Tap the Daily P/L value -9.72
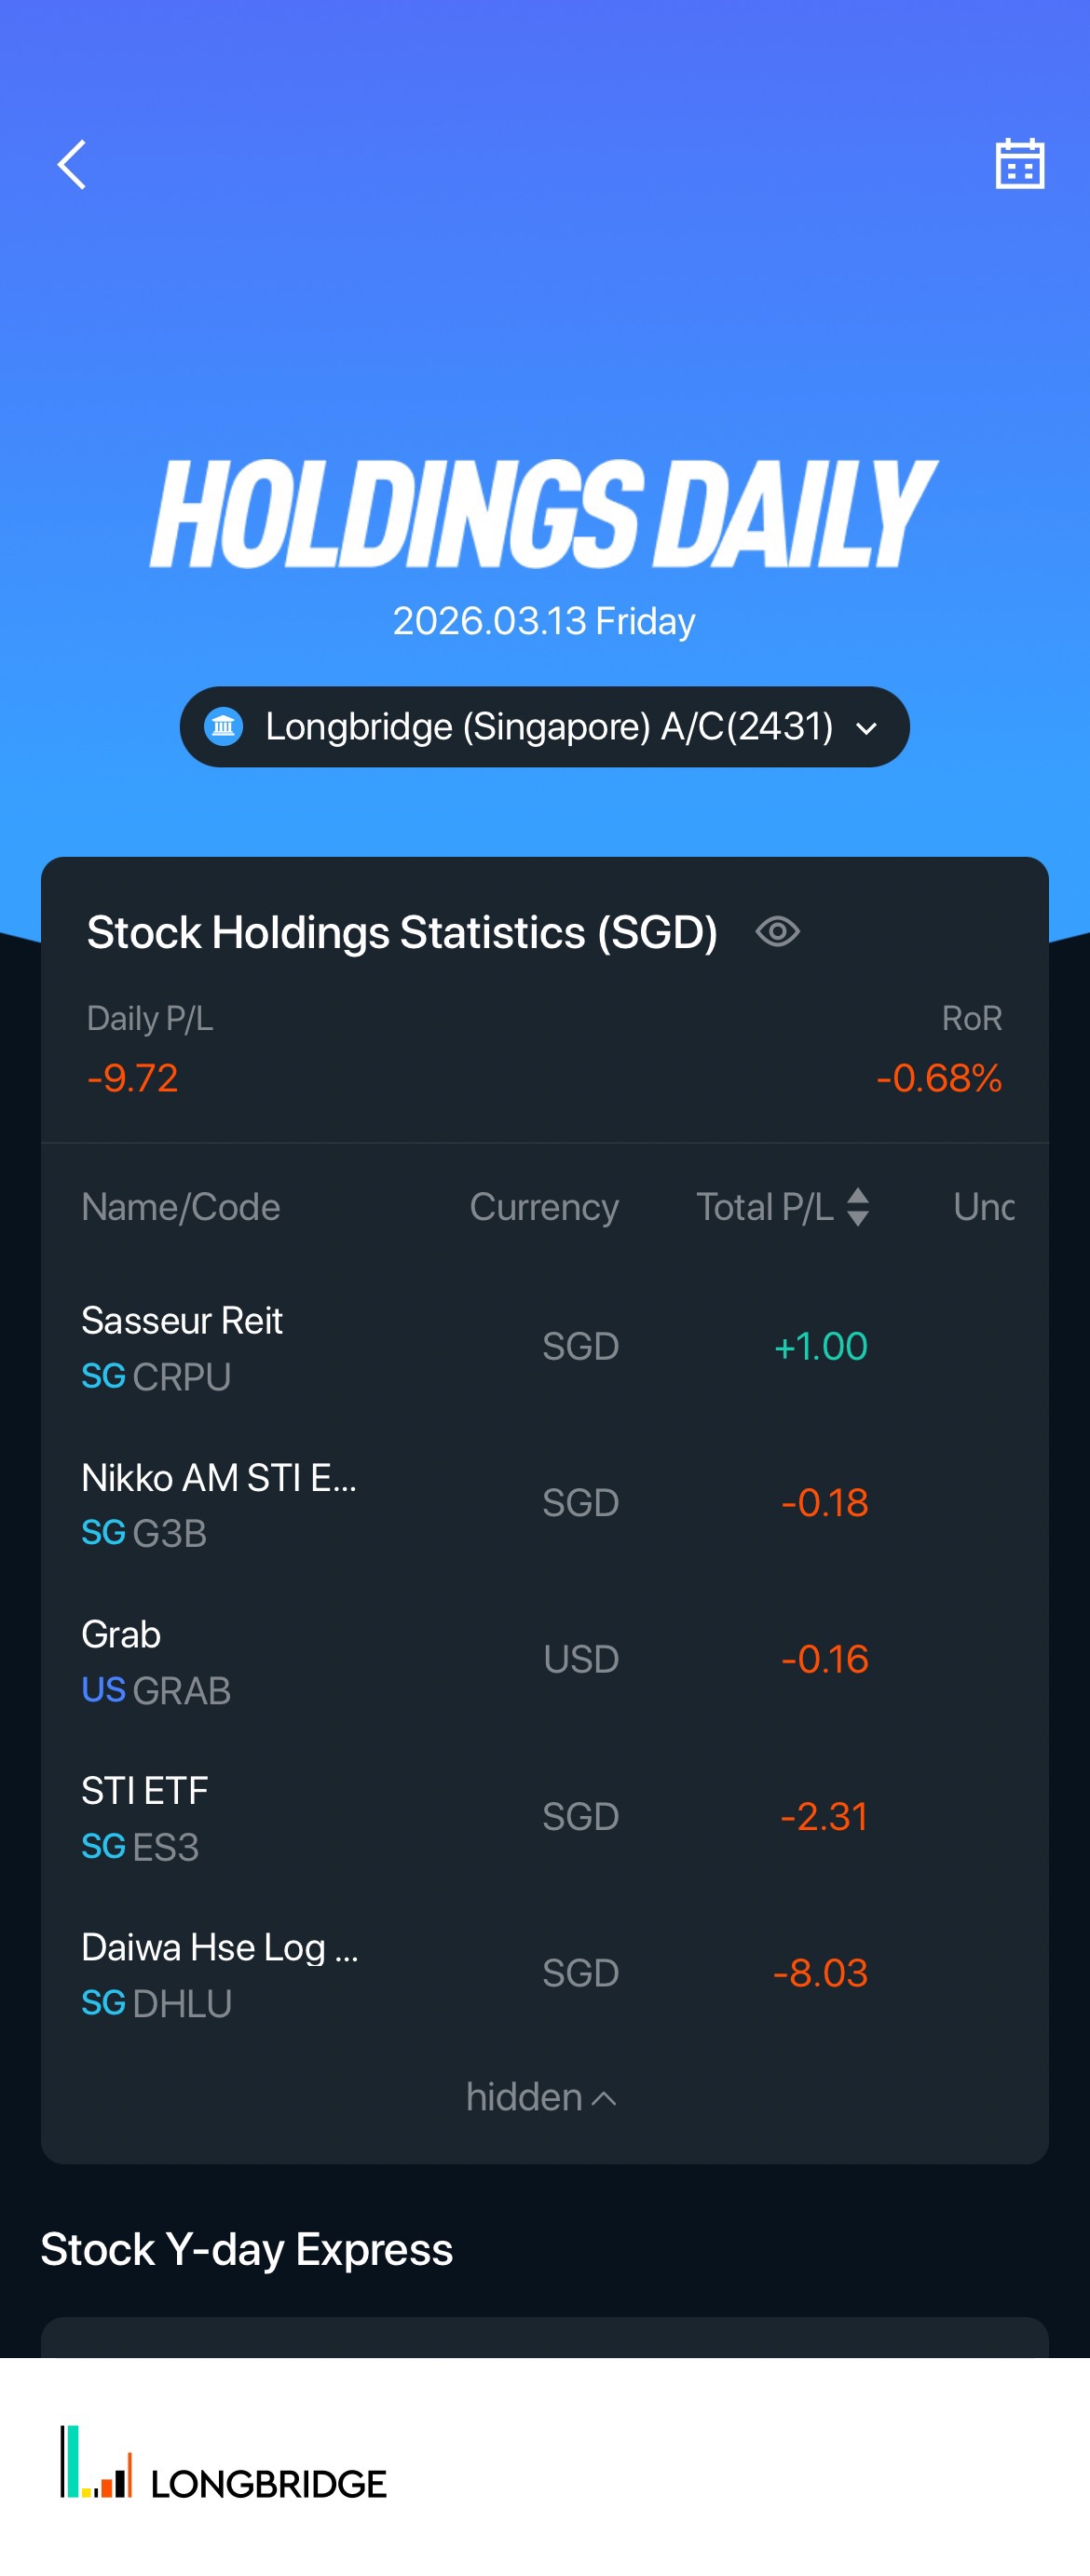The image size is (1090, 2576). click(133, 1078)
